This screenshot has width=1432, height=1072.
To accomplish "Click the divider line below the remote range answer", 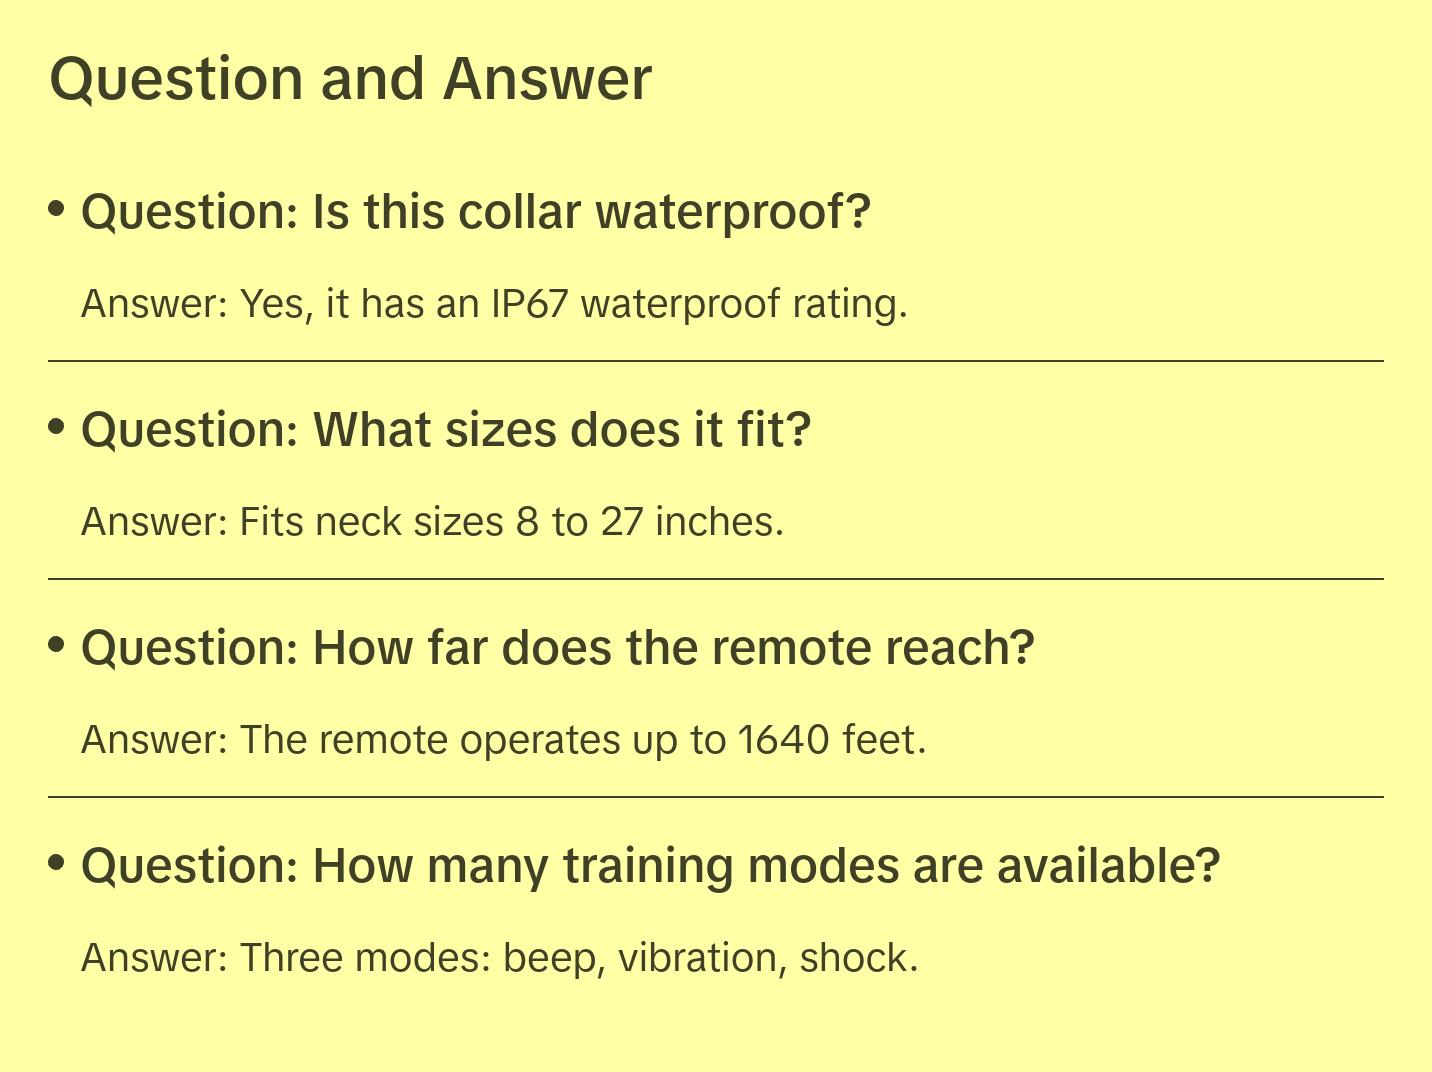I will click(x=716, y=797).
